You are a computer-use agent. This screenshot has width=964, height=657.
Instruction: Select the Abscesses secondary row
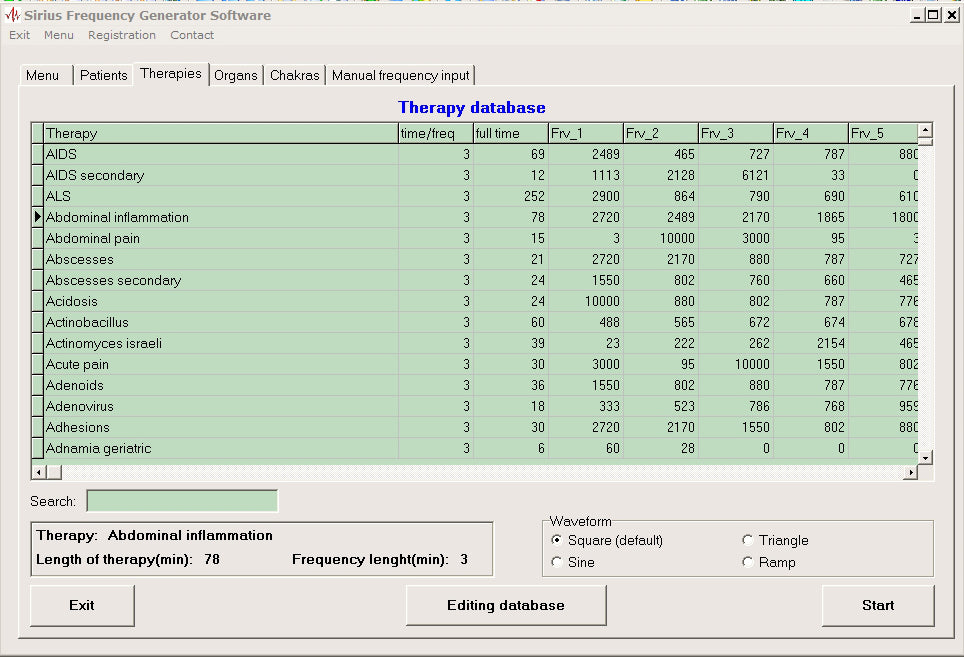coord(475,280)
